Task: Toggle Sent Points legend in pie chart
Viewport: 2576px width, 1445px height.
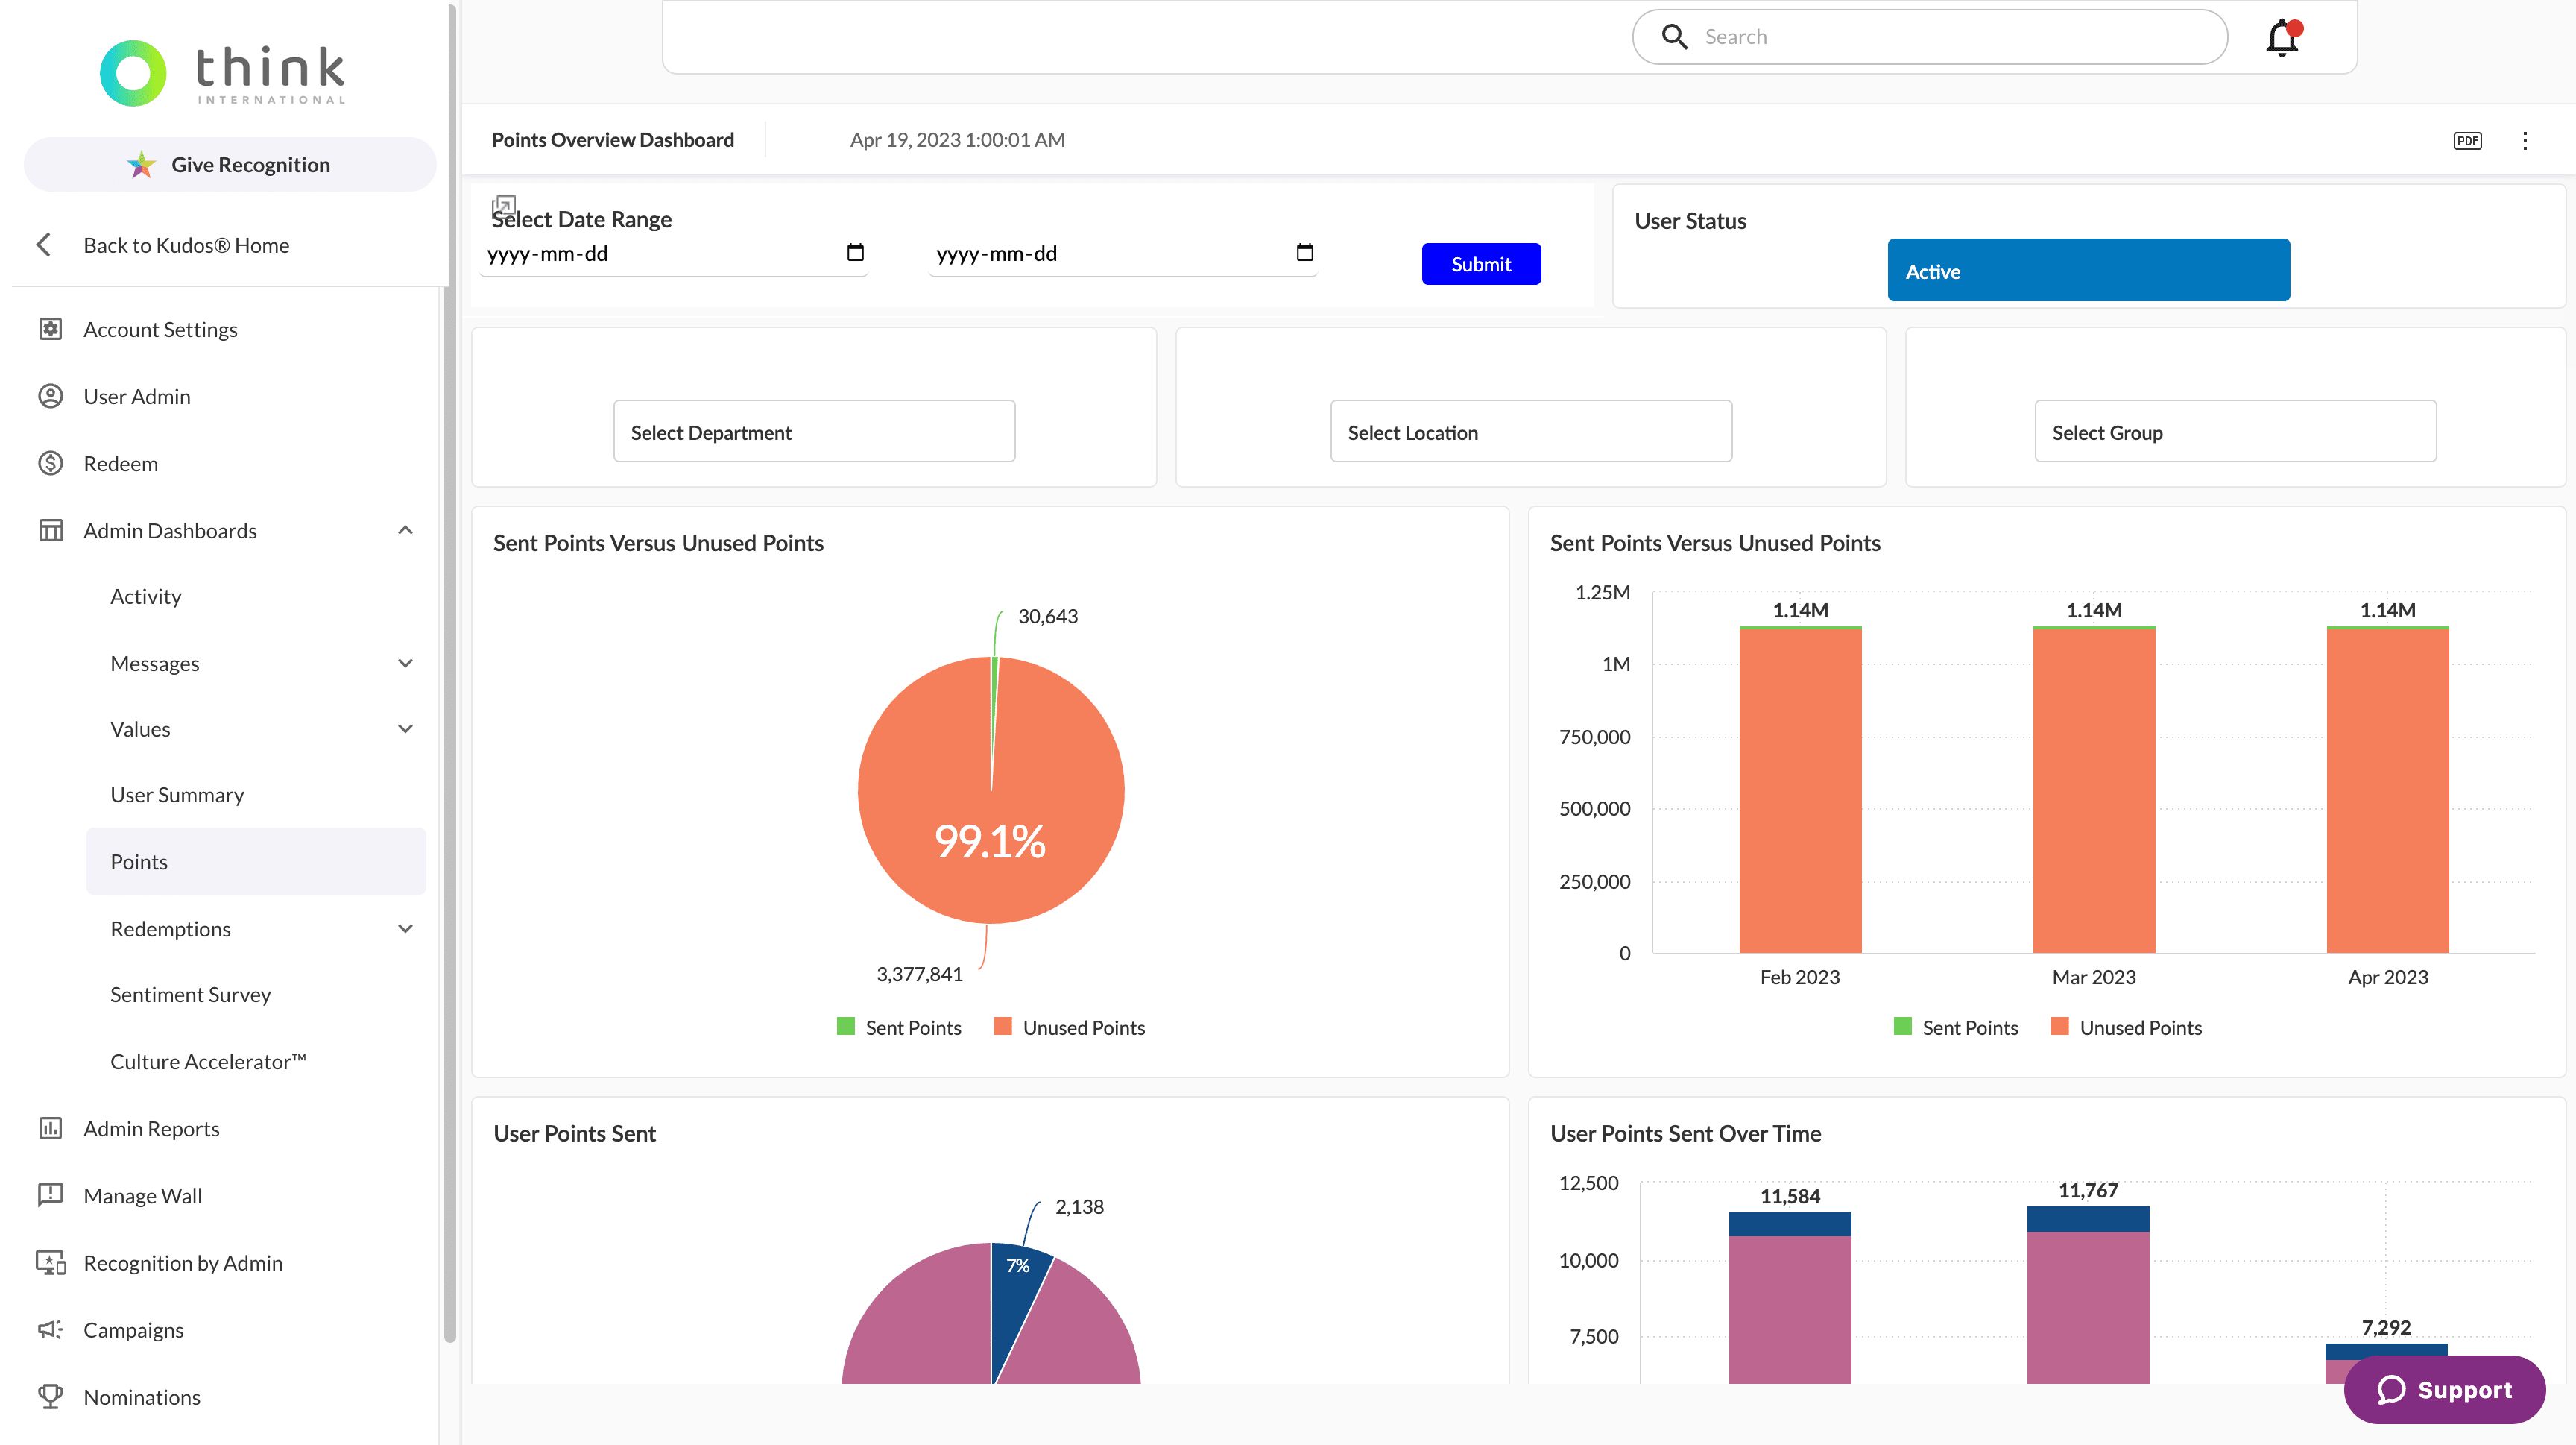Action: point(899,1027)
